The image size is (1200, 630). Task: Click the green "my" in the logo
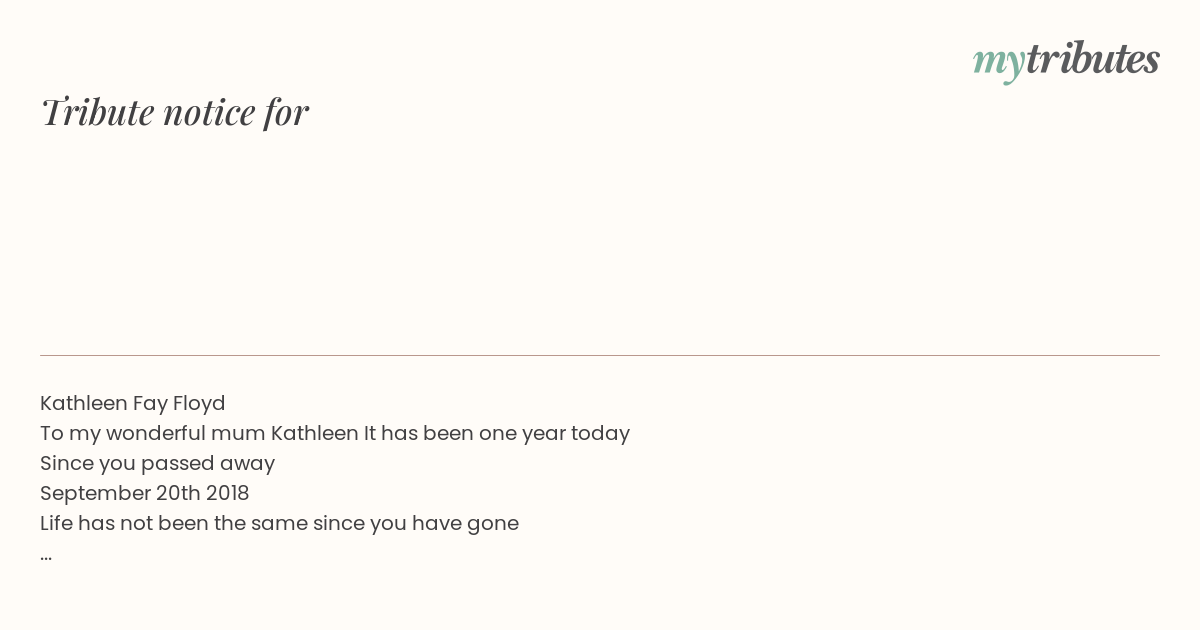point(998,63)
